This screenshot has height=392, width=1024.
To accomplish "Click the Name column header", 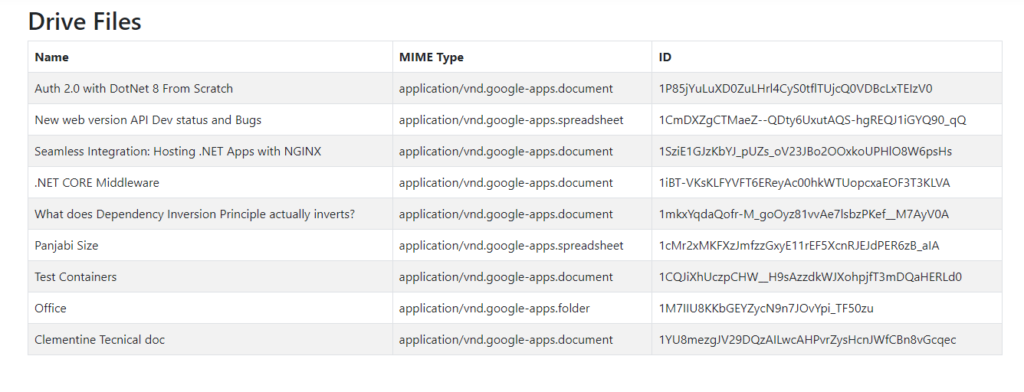I will coord(52,57).
